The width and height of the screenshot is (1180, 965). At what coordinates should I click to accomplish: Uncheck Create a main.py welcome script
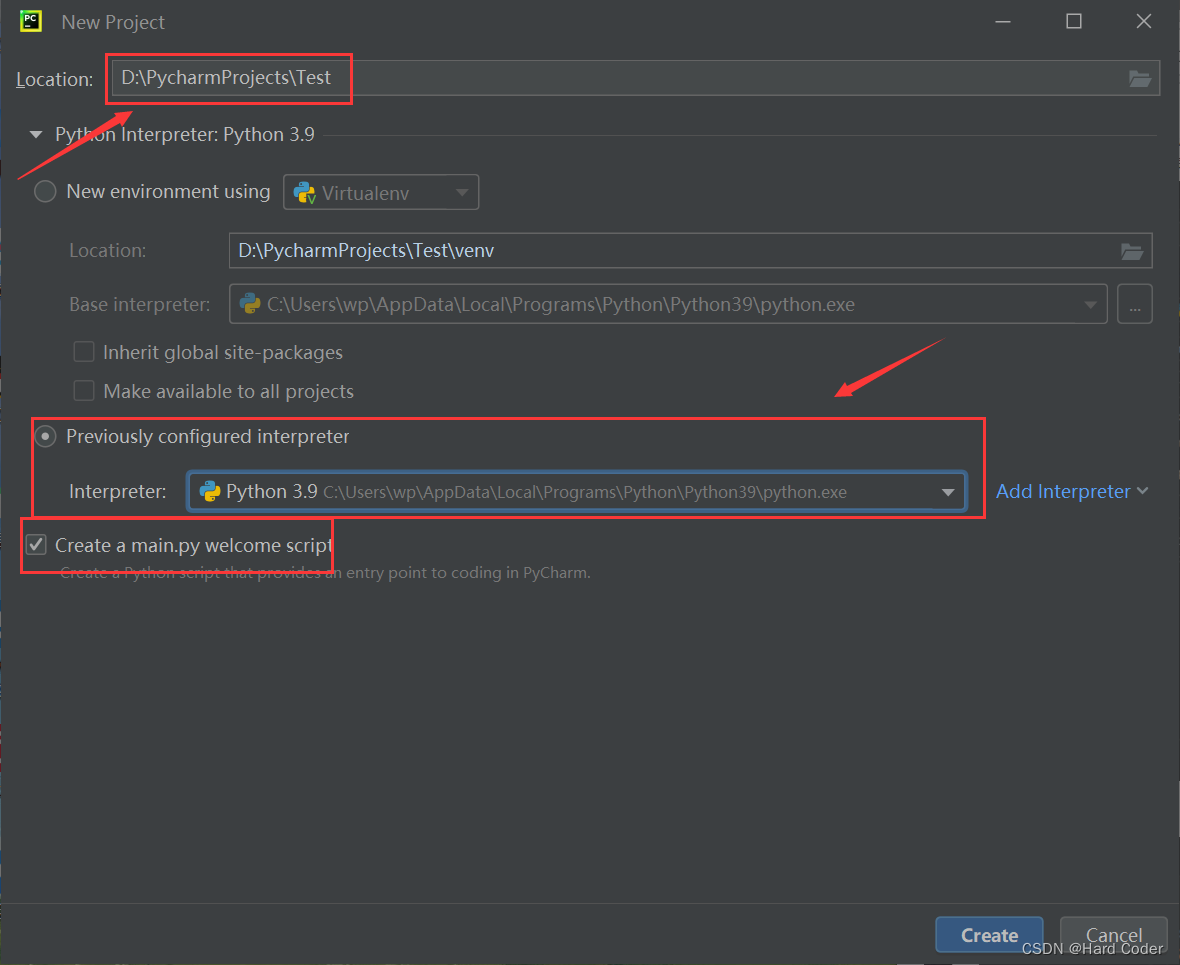pyautogui.click(x=36, y=544)
